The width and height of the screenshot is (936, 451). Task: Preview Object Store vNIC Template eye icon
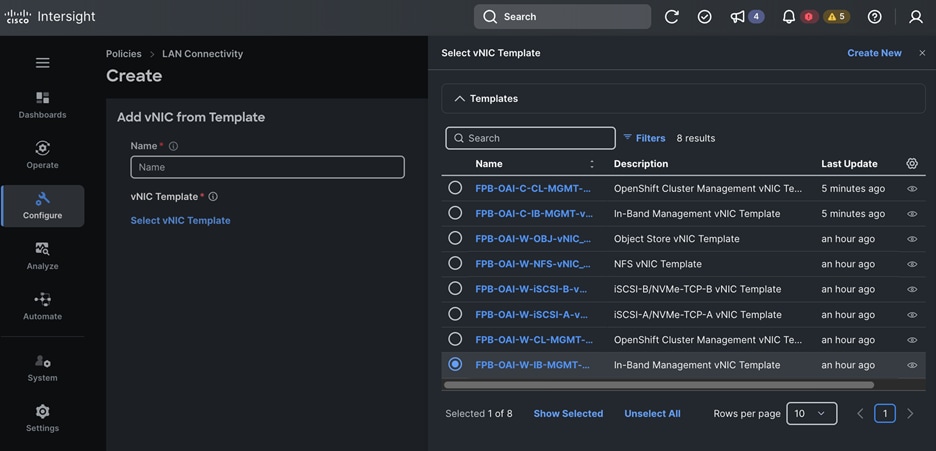[912, 239]
